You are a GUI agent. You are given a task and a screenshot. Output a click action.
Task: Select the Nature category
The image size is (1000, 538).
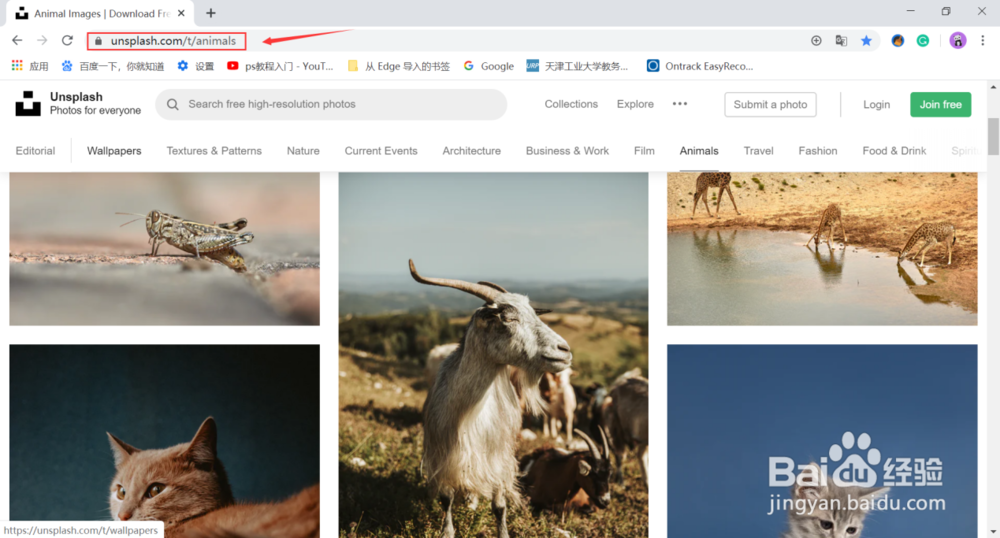[x=303, y=151]
